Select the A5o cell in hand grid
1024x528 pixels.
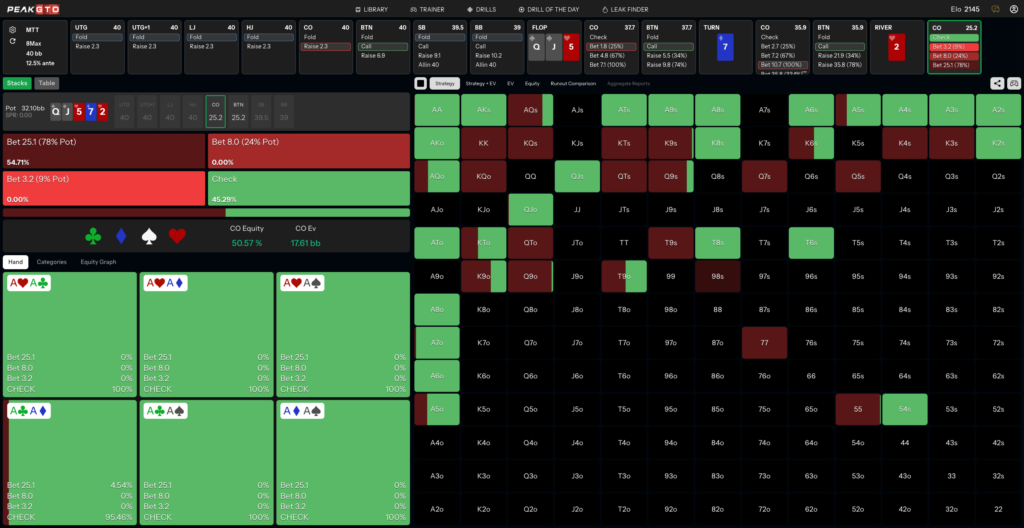(x=437, y=409)
